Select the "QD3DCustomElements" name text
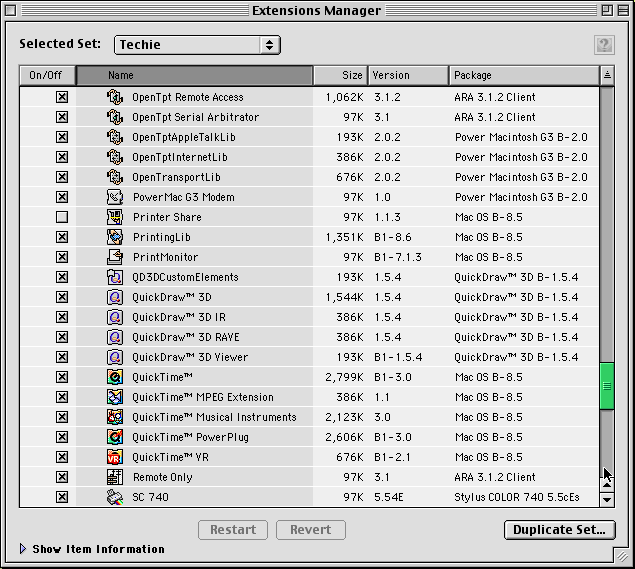The width and height of the screenshot is (635, 569). click(x=185, y=277)
